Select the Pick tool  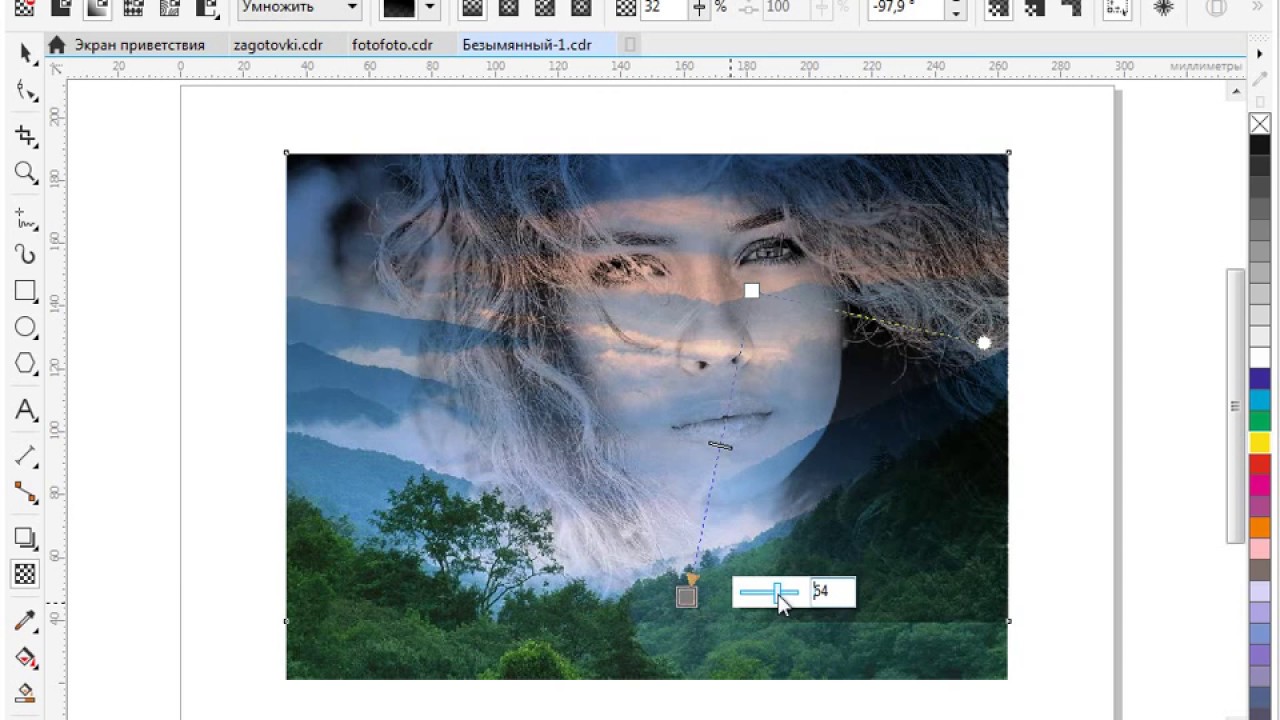(25, 53)
